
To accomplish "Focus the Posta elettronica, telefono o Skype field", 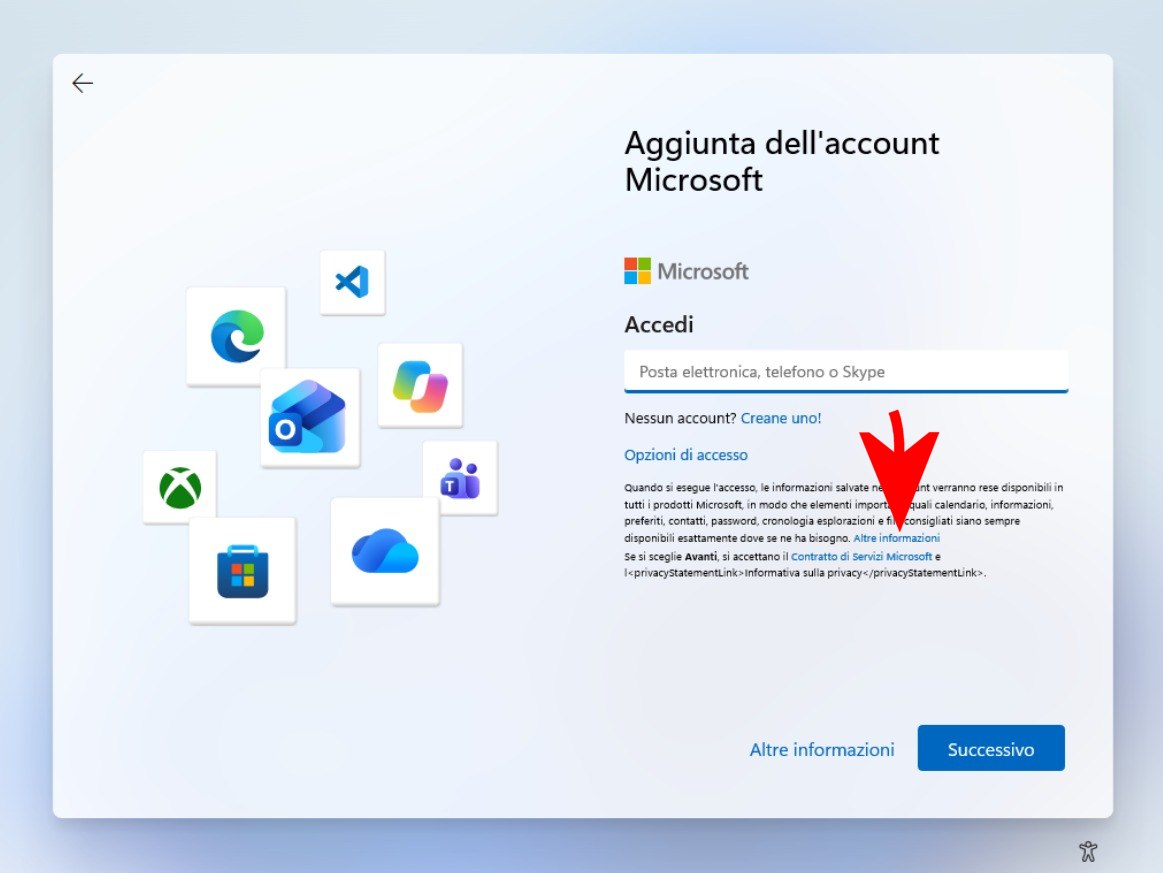I will pos(846,372).
